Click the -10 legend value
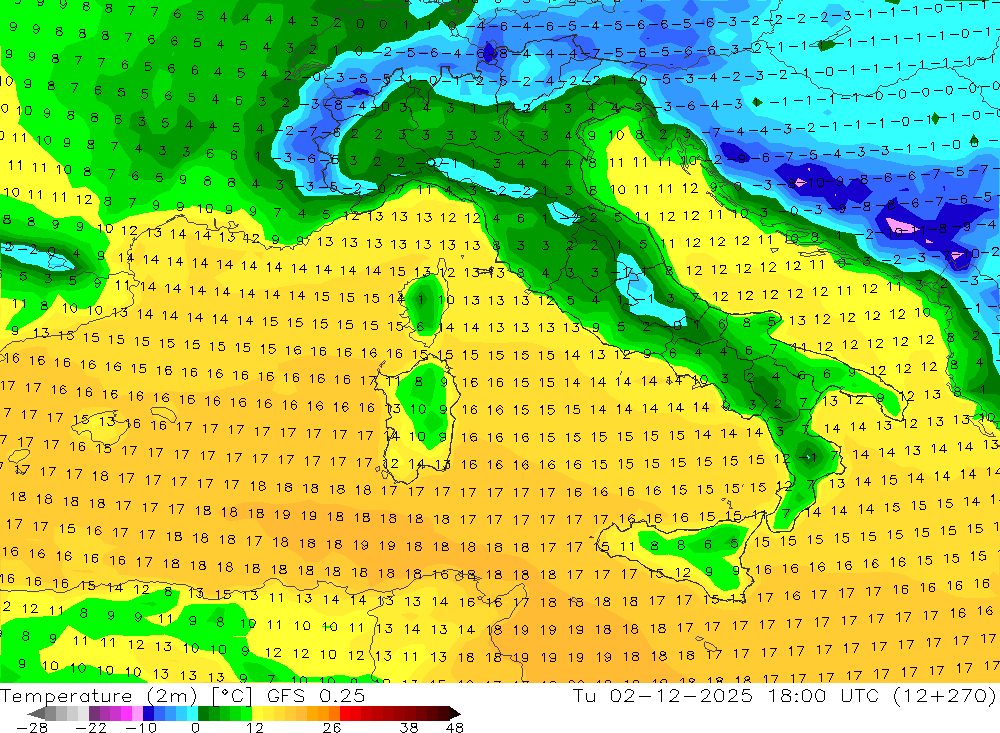This screenshot has width=1000, height=733. tap(141, 728)
